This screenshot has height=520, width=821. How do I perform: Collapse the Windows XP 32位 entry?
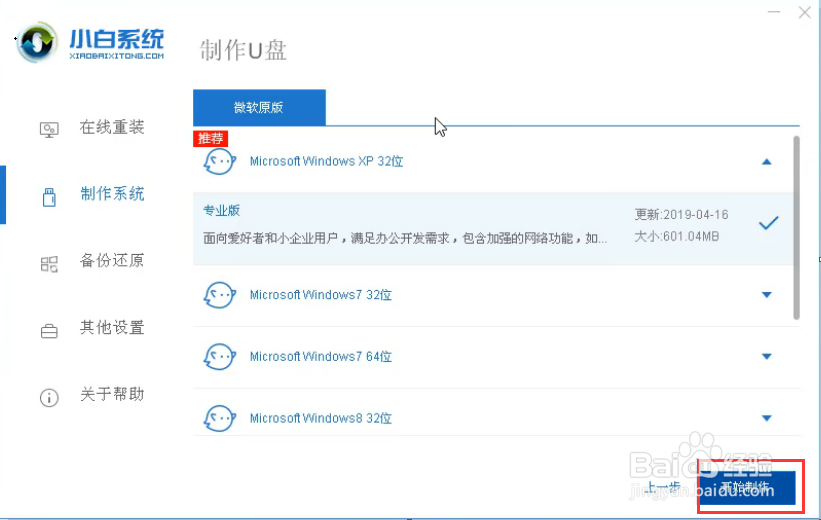pos(767,162)
